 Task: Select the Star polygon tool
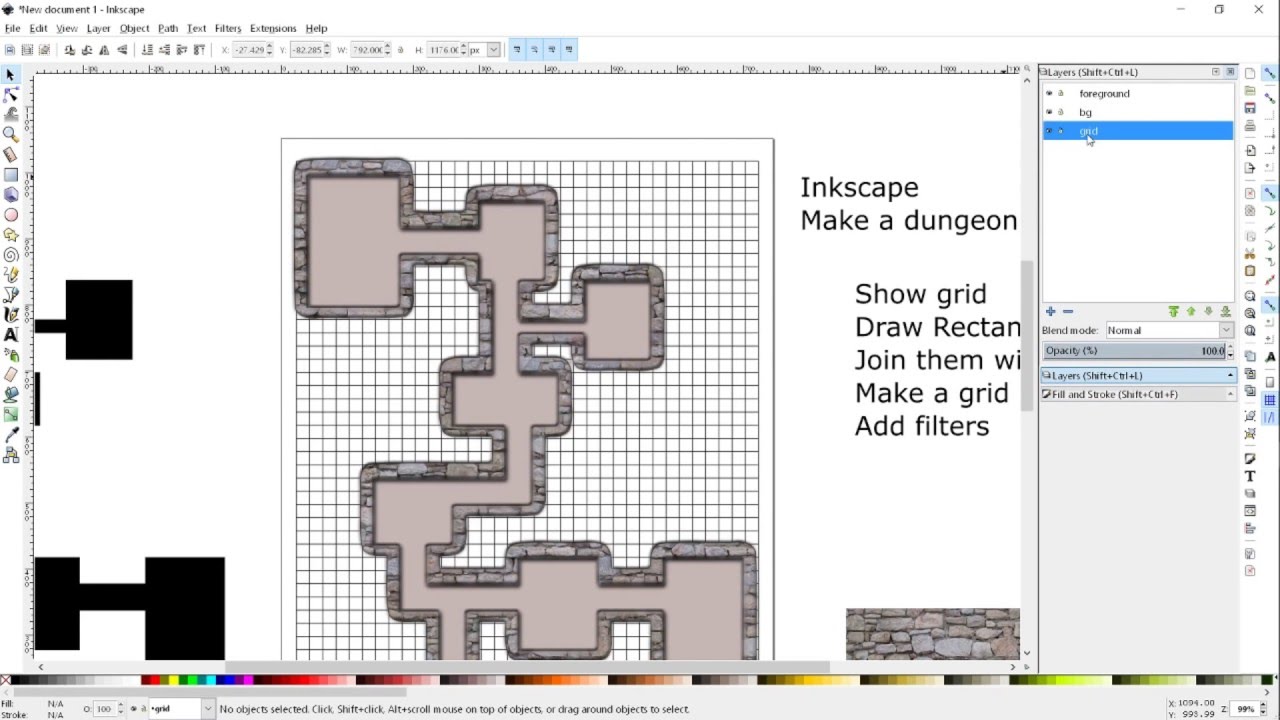[x=11, y=235]
